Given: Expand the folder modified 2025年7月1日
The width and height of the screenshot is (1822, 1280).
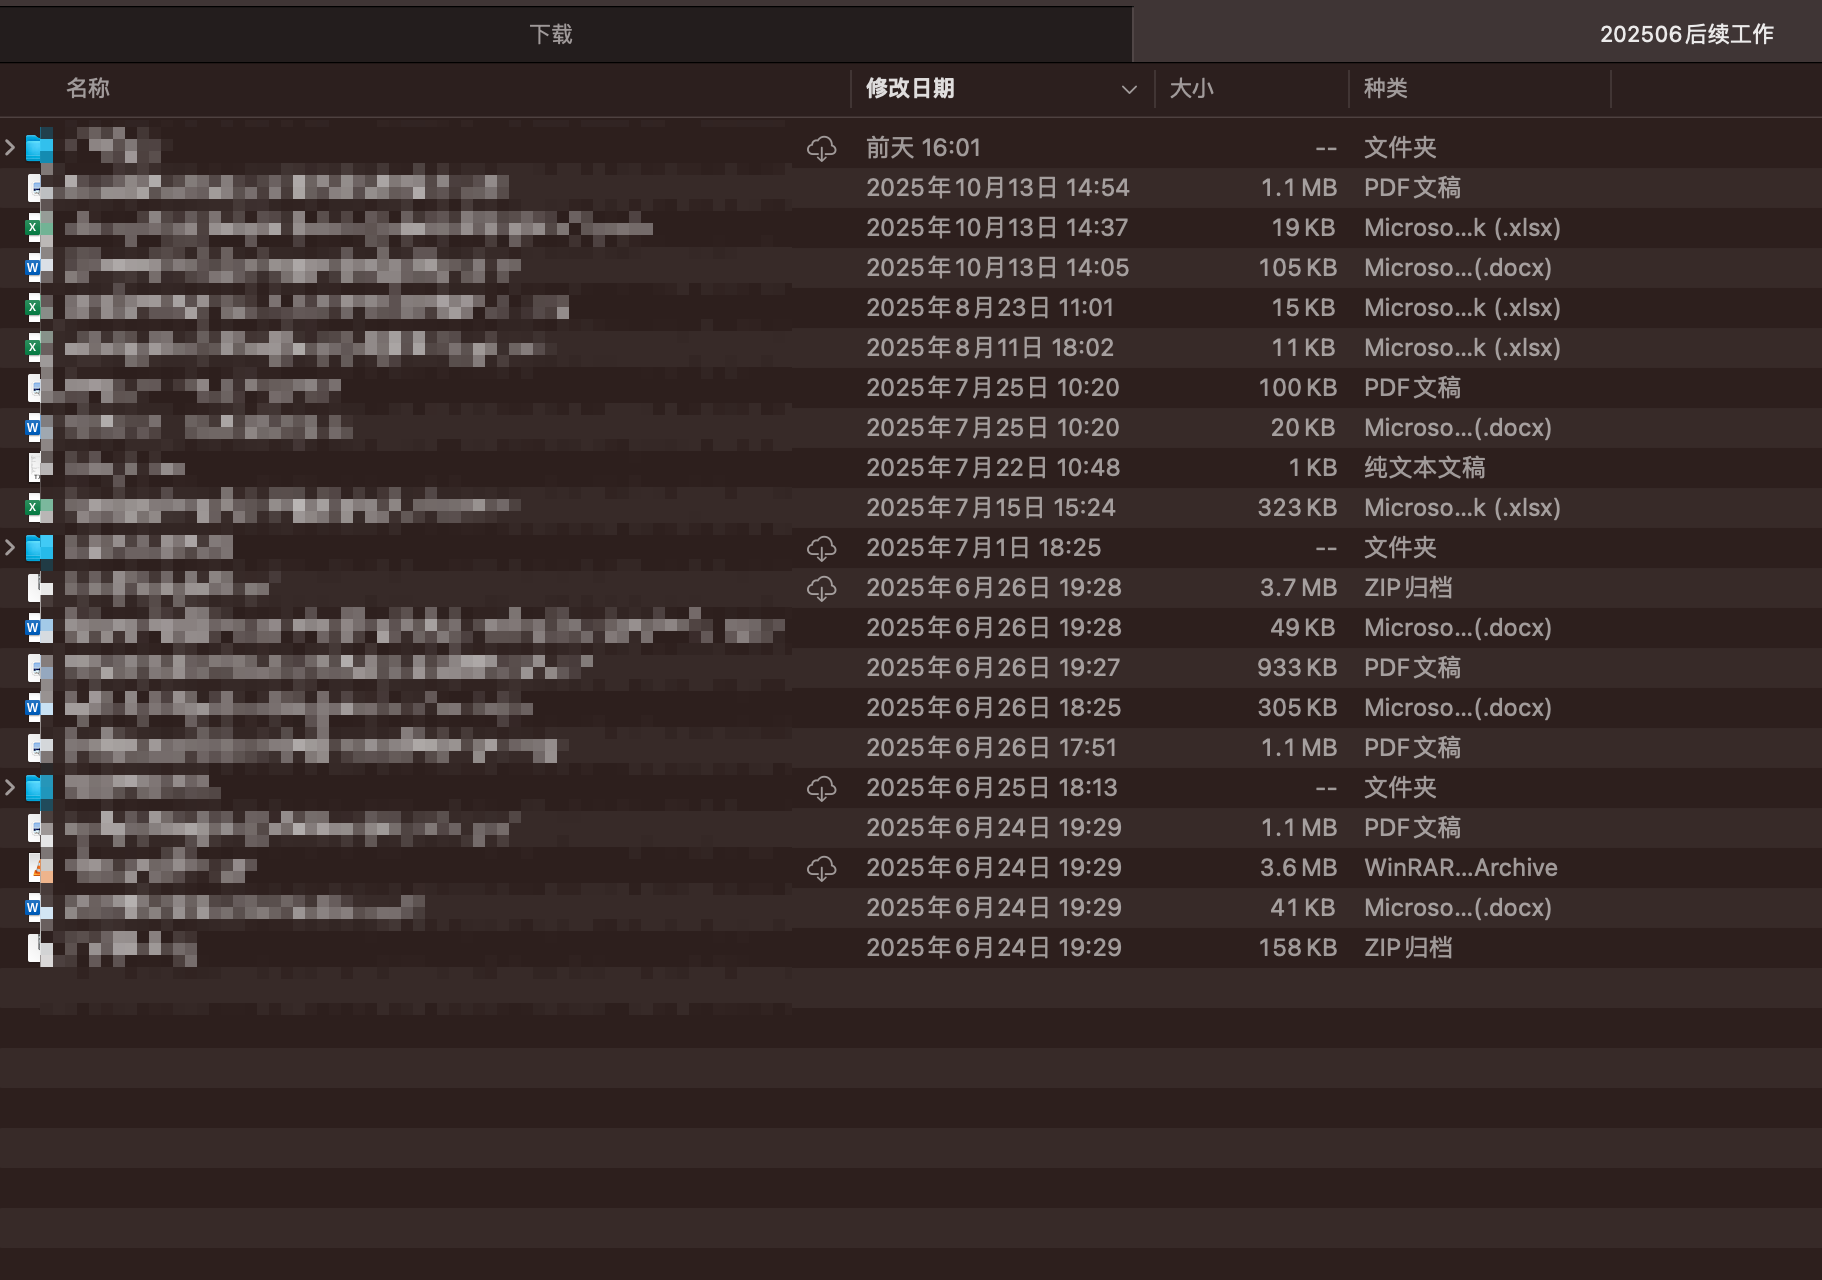Looking at the screenshot, I should point(10,548).
